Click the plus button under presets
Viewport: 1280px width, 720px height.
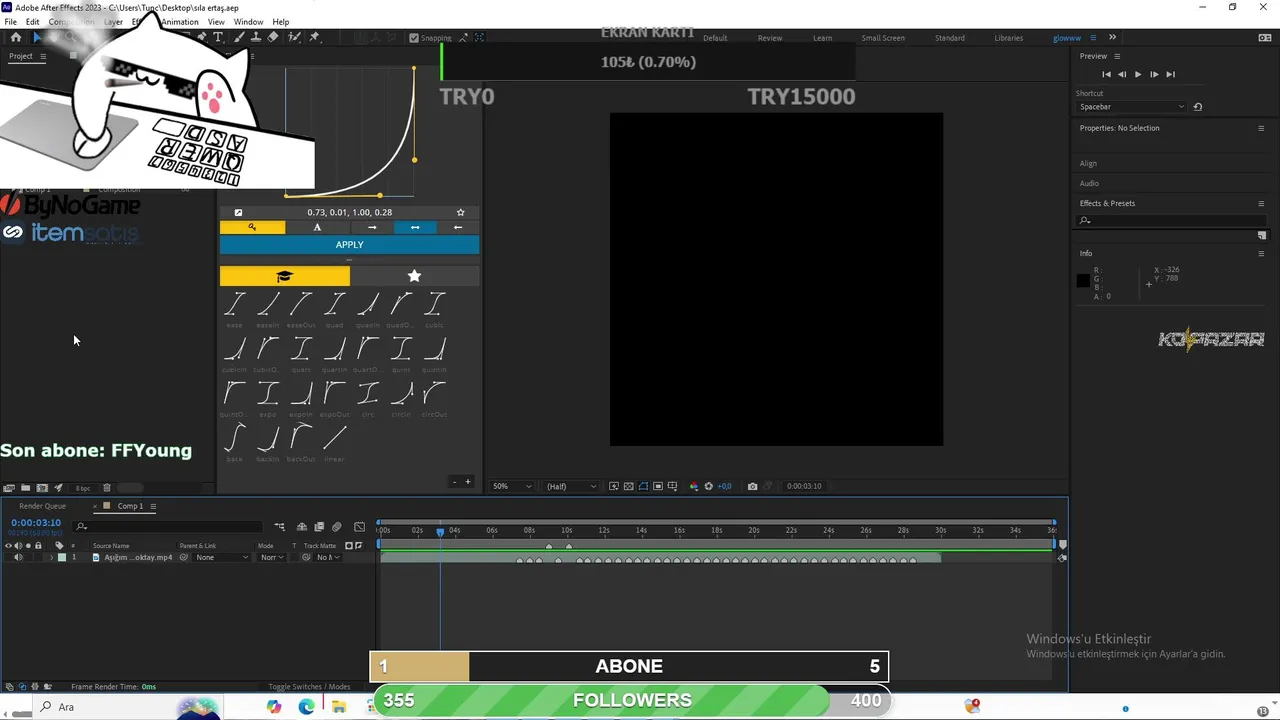tap(467, 482)
